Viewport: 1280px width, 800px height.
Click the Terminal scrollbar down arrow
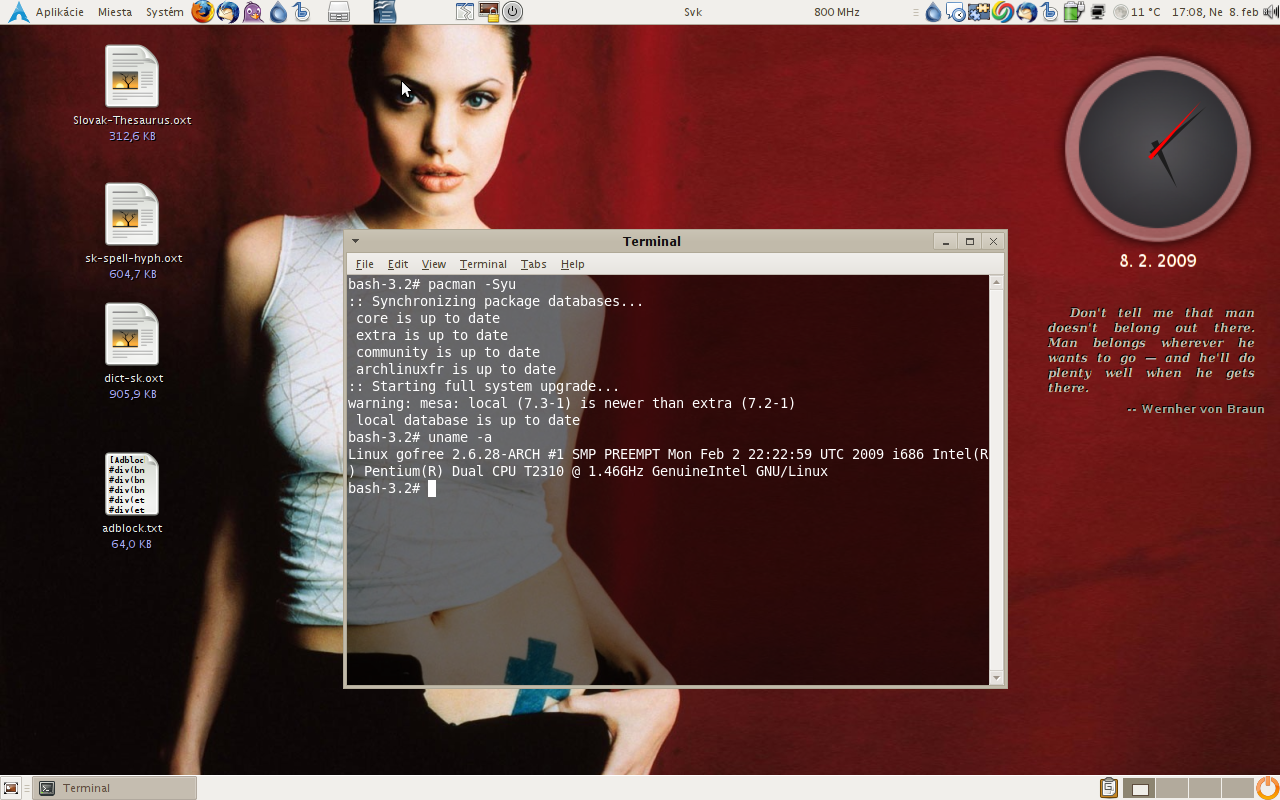996,678
